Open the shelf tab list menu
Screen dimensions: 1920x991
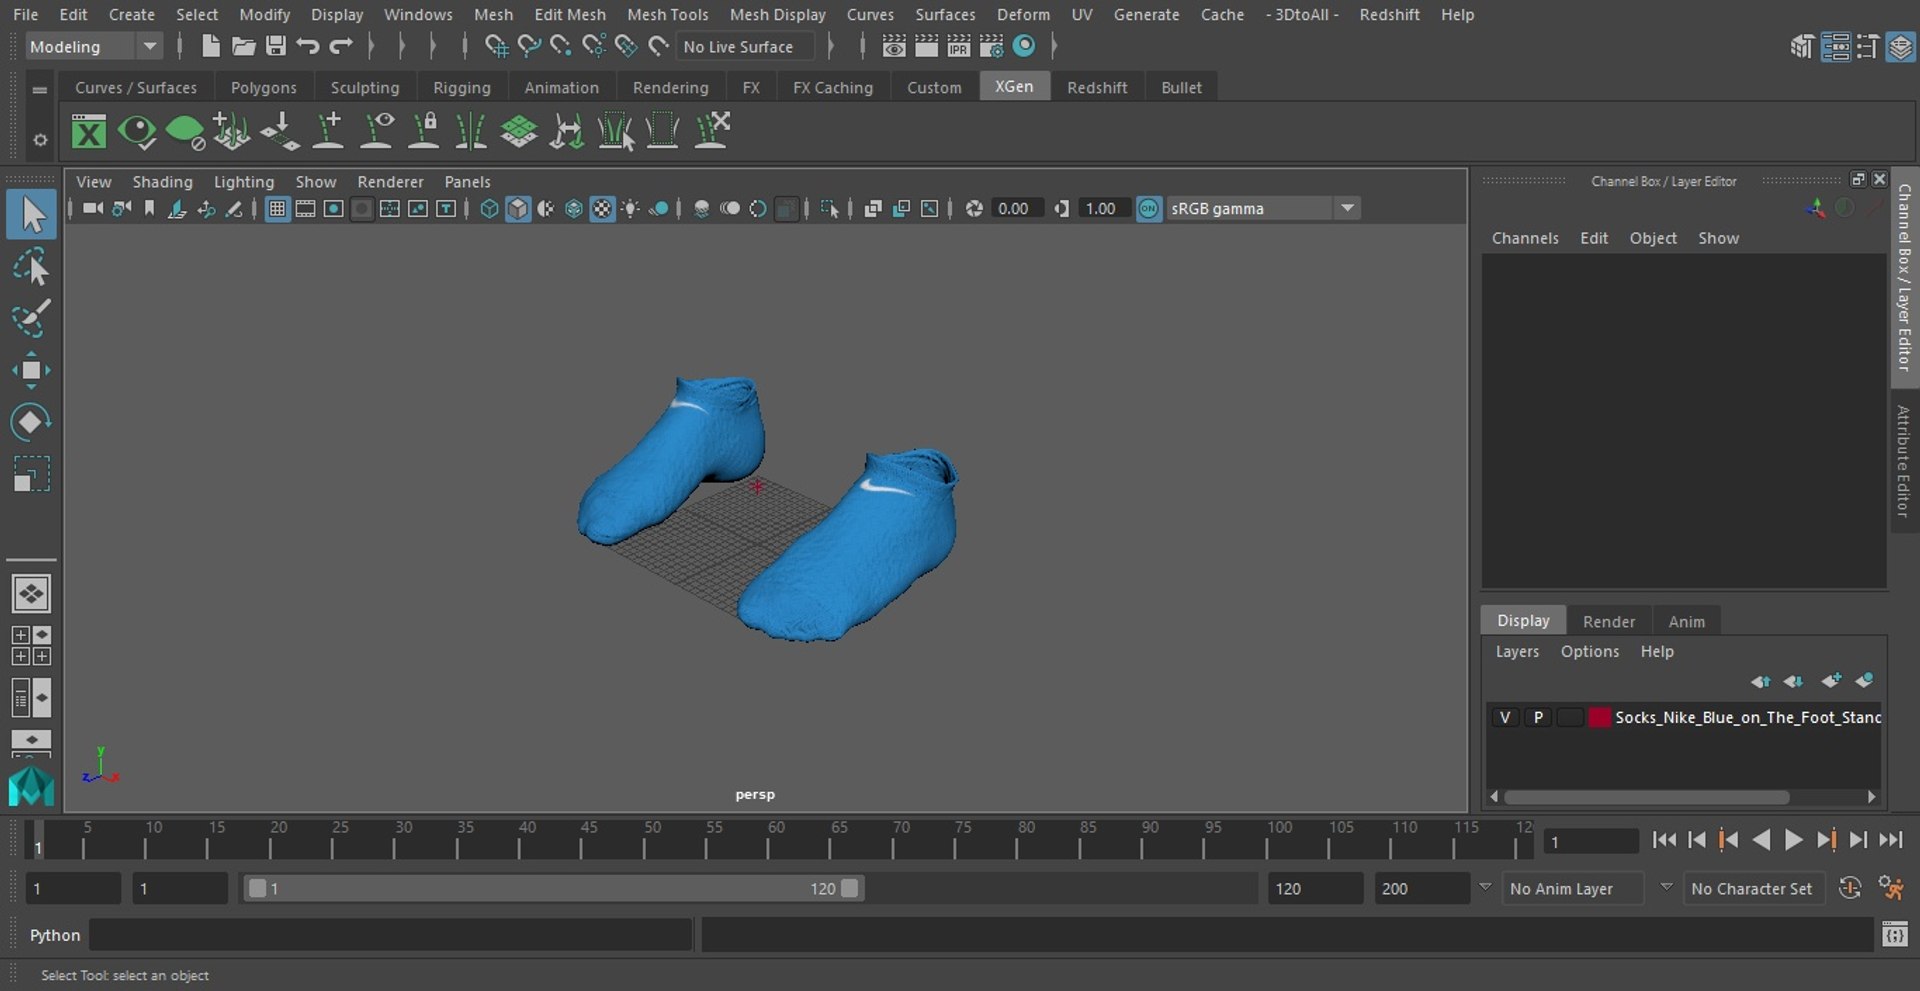click(x=39, y=89)
